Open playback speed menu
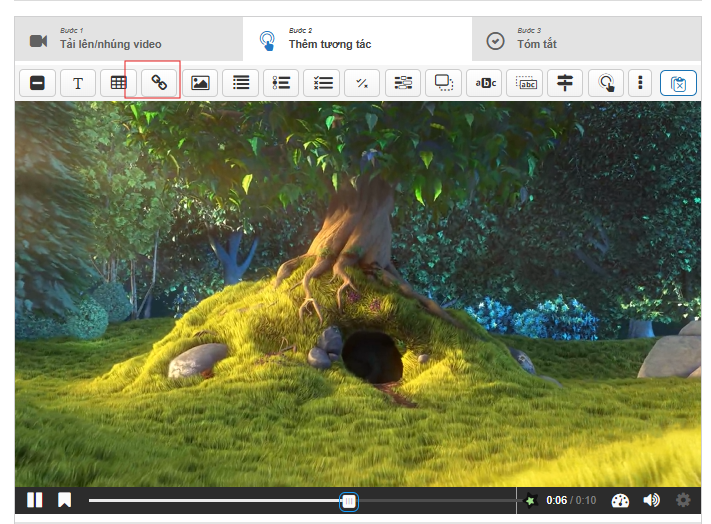The height and width of the screenshot is (524, 711). pyautogui.click(x=620, y=501)
